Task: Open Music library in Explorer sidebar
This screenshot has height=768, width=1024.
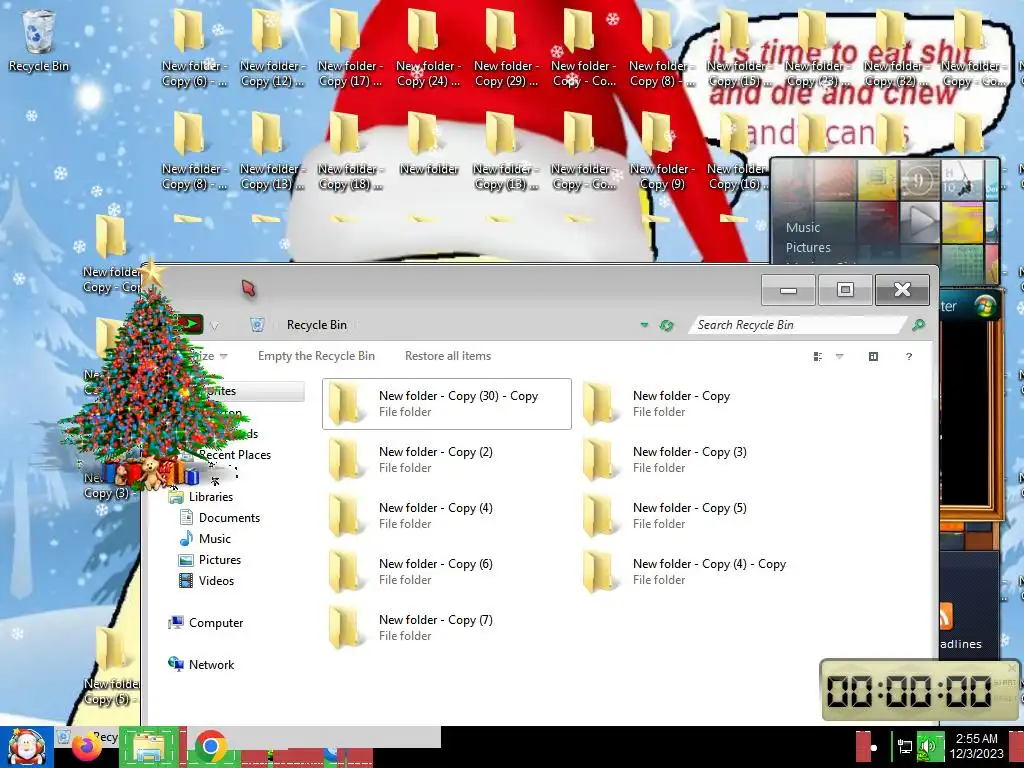Action: 214,538
